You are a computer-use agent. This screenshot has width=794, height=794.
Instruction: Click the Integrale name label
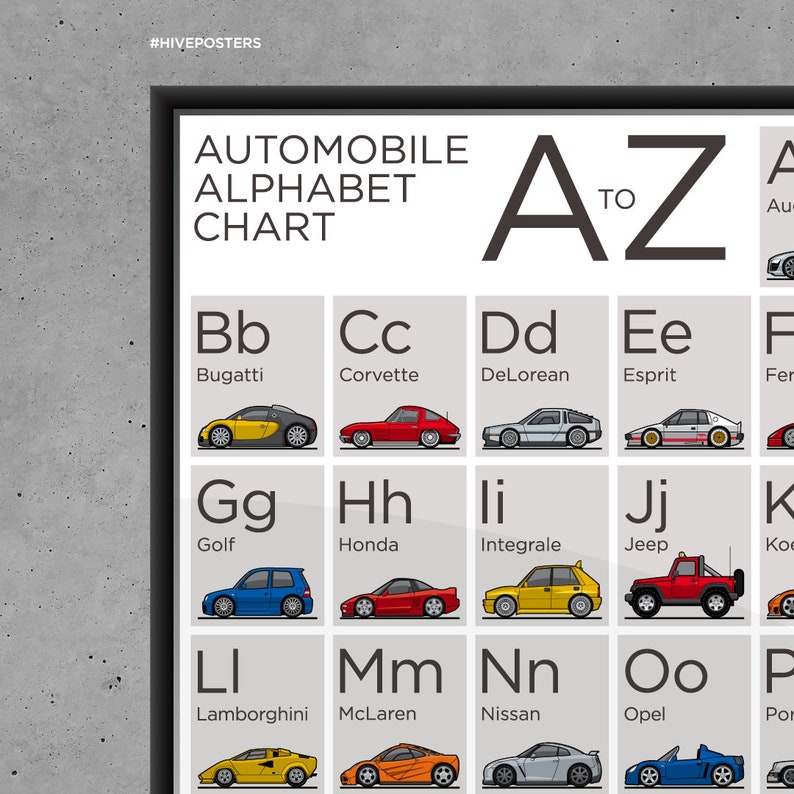click(521, 545)
